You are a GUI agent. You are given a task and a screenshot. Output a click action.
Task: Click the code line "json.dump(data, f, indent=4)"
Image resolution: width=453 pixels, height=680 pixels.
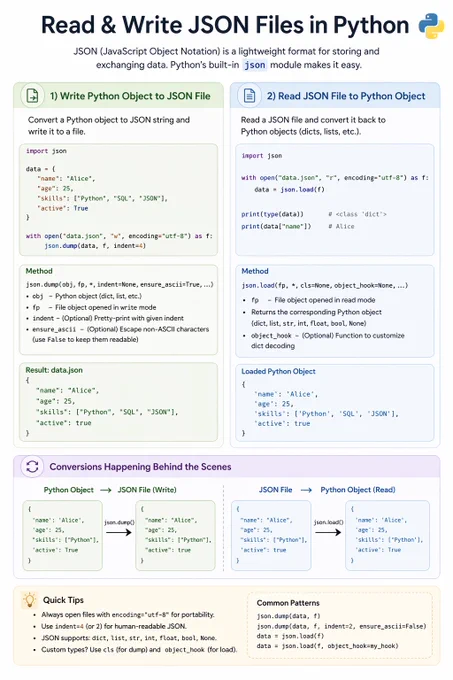click(95, 246)
